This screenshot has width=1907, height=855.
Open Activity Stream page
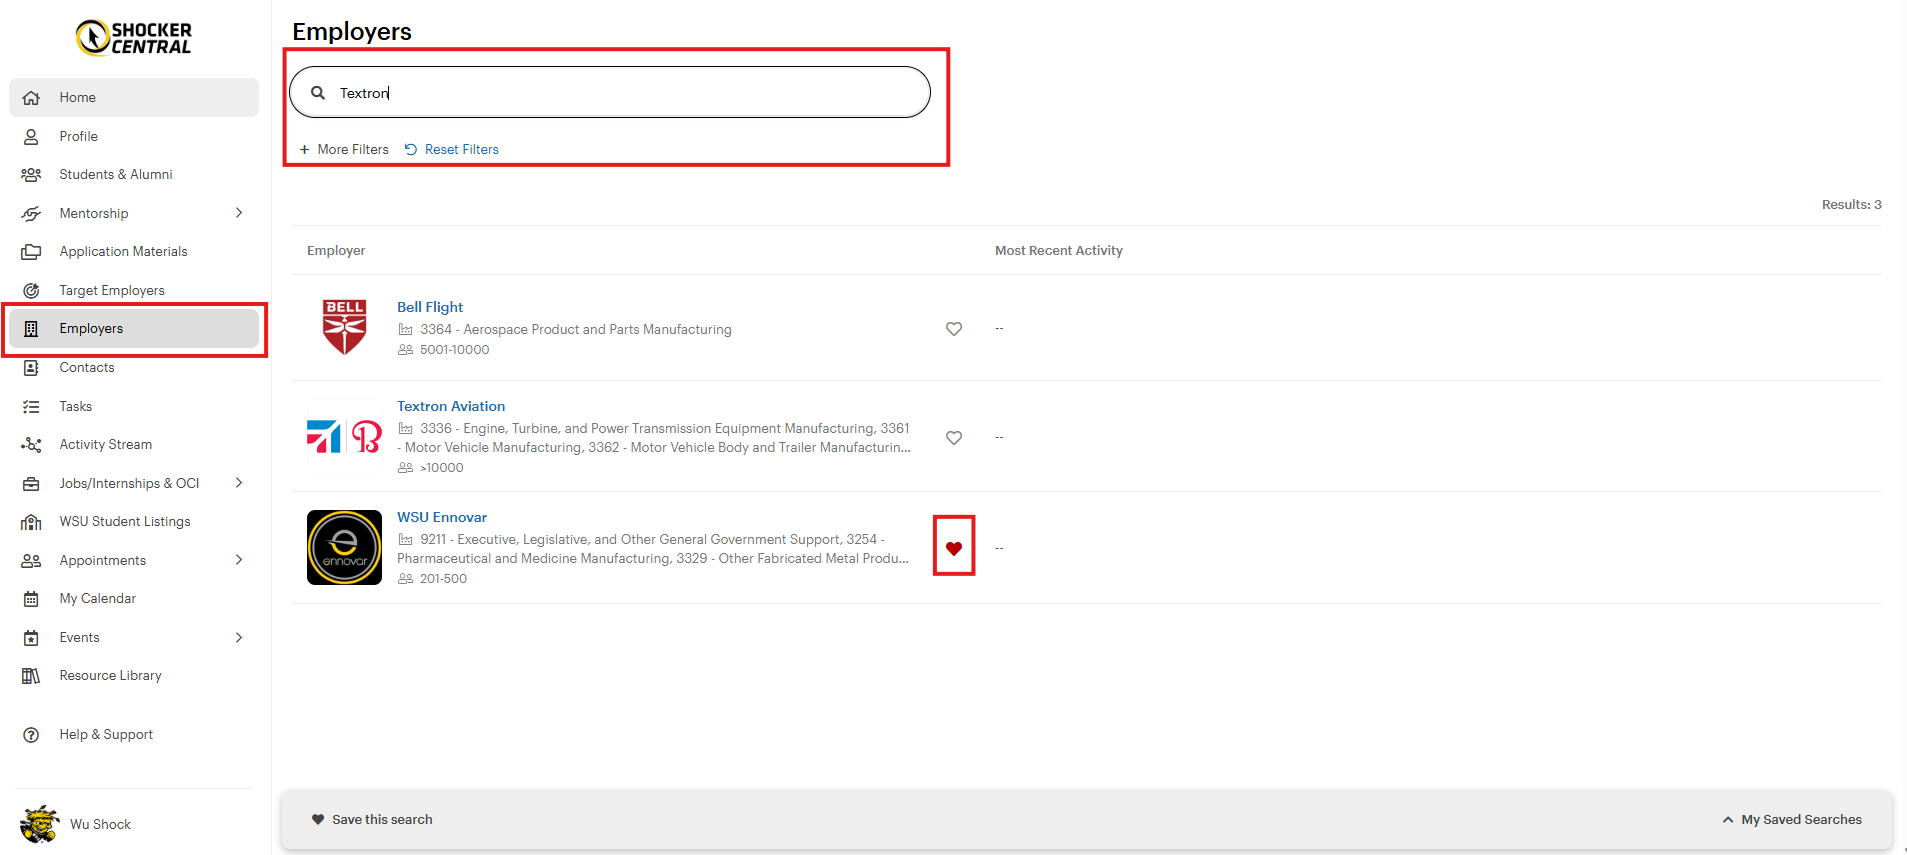(134, 445)
